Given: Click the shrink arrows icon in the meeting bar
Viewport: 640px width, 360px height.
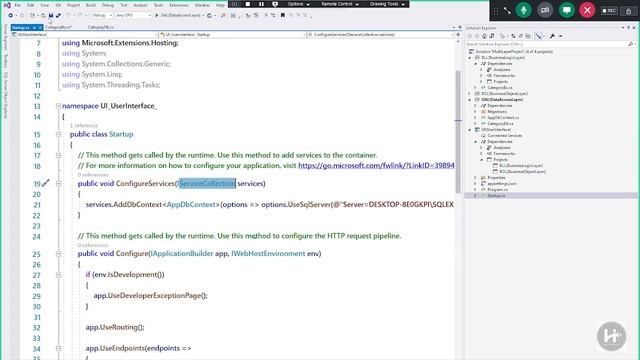Looking at the screenshot, I should [507, 11].
